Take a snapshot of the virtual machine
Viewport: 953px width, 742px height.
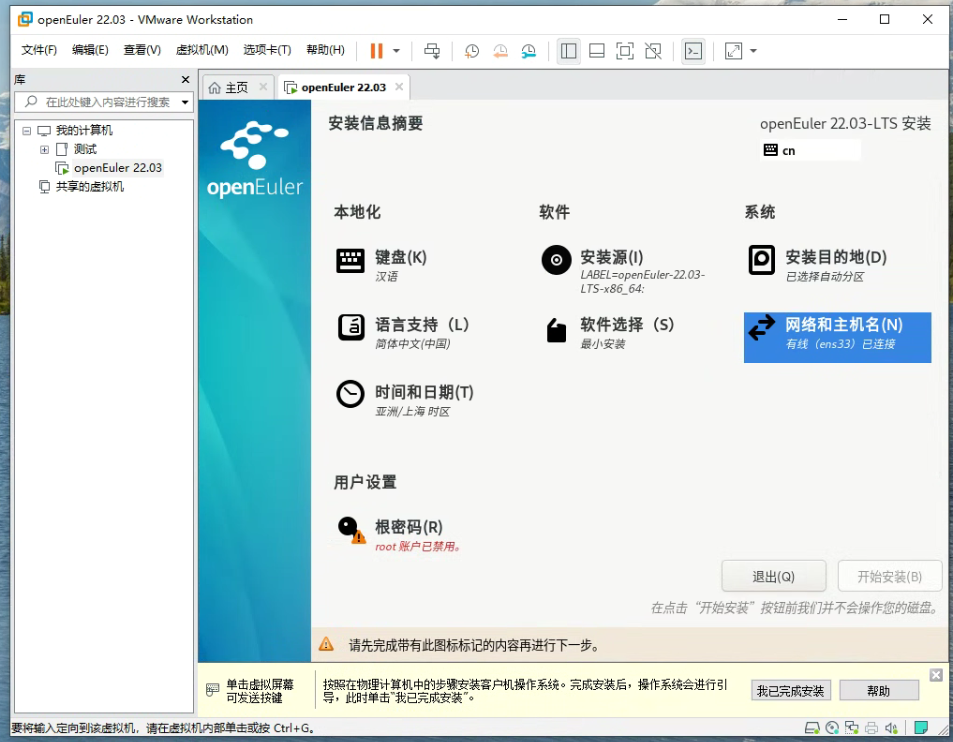[472, 51]
